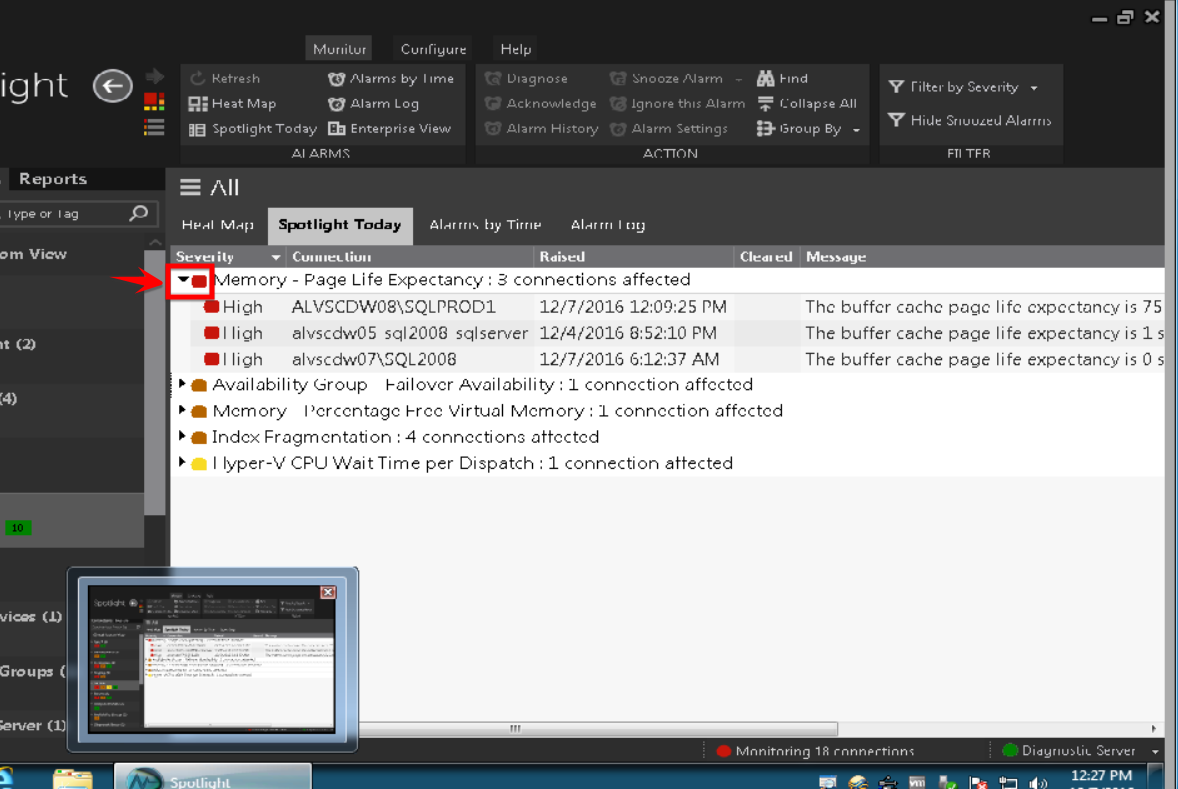Acknowledge the selected alarm

coord(541,104)
